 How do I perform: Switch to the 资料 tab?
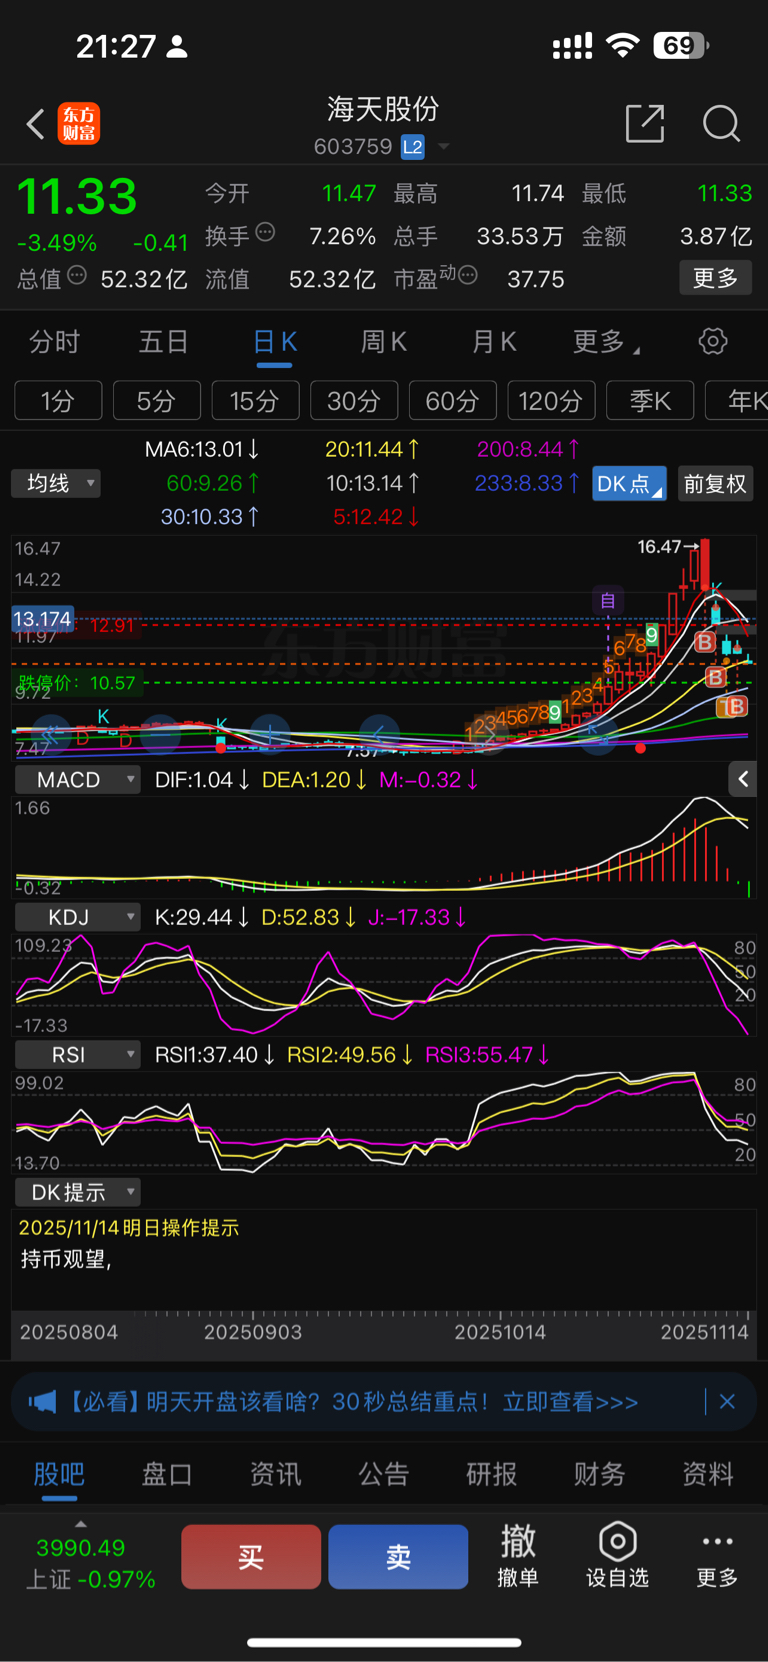708,1474
